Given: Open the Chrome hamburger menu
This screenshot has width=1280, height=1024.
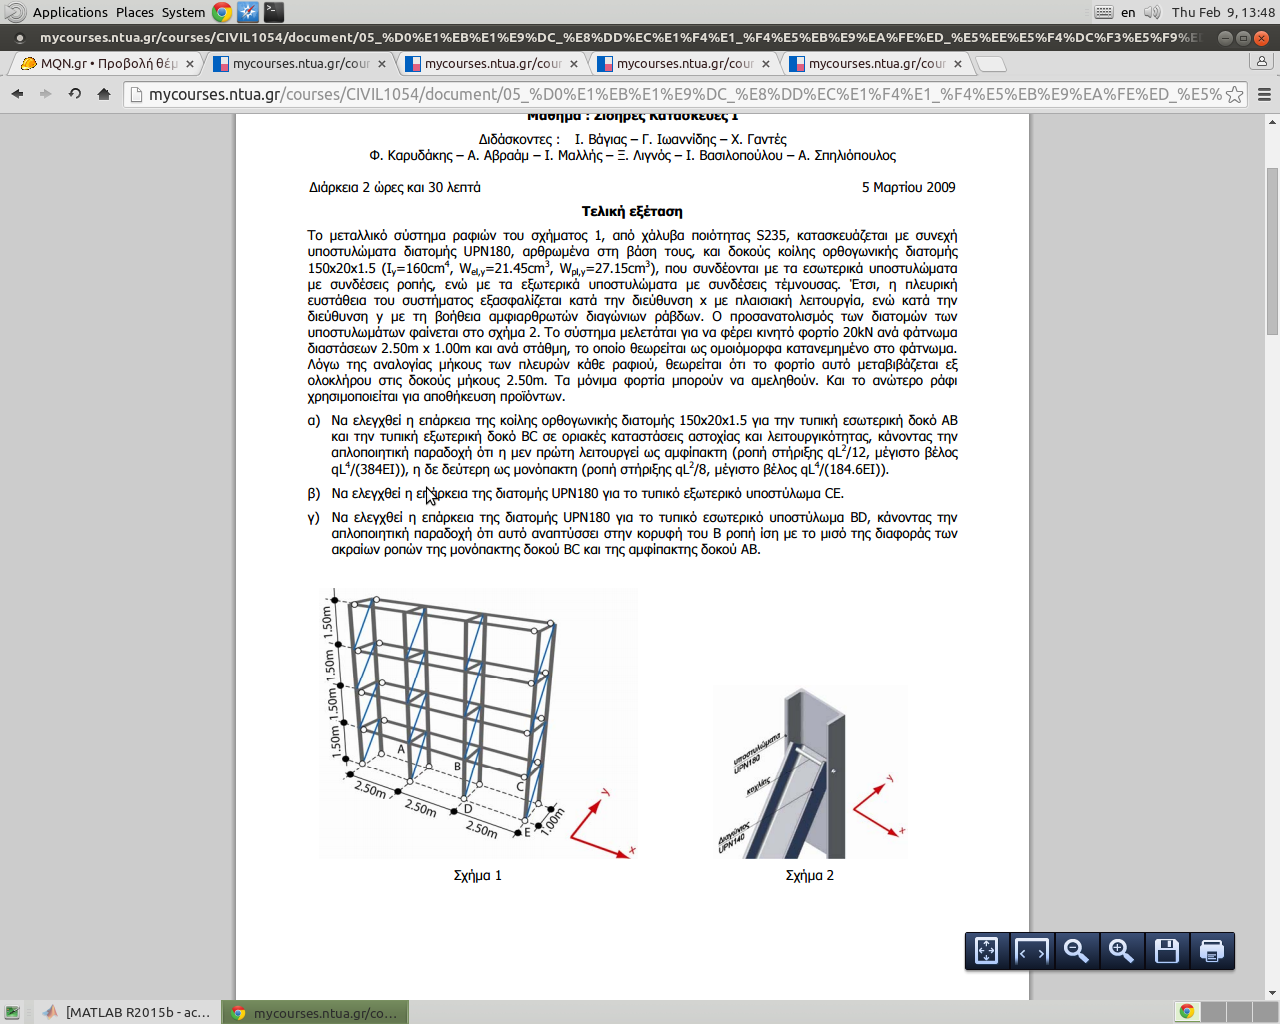Looking at the screenshot, I should (x=1264, y=94).
